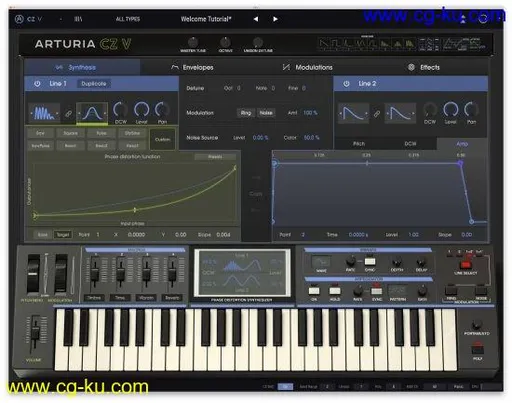Open the preset name Welcome Tutorial
512x403 pixels.
206,19
